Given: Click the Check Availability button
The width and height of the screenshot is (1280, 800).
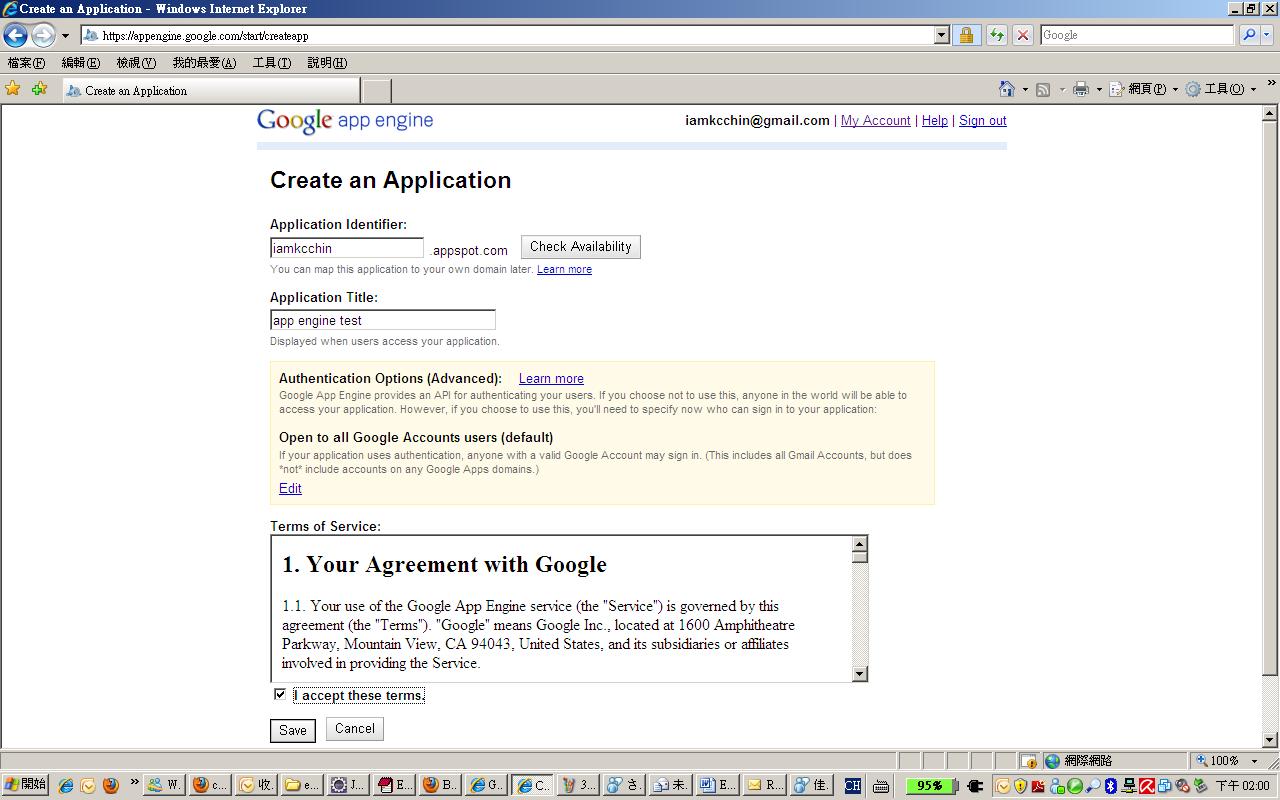Looking at the screenshot, I should pyautogui.click(x=581, y=247).
